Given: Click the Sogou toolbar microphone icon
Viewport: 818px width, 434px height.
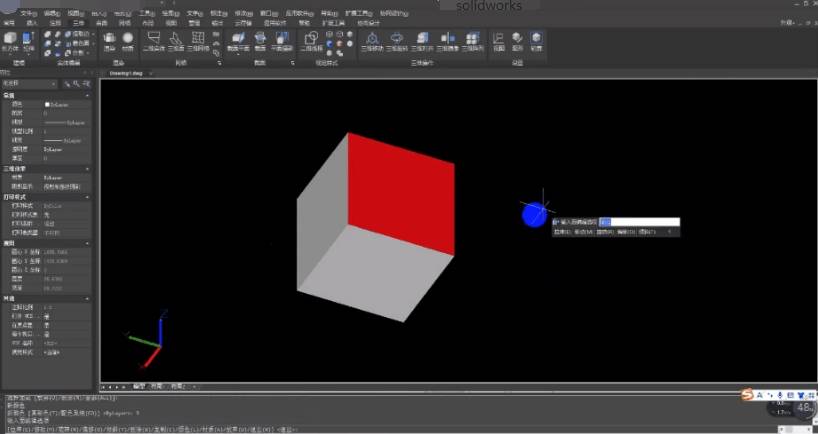Looking at the screenshot, I should point(780,395).
